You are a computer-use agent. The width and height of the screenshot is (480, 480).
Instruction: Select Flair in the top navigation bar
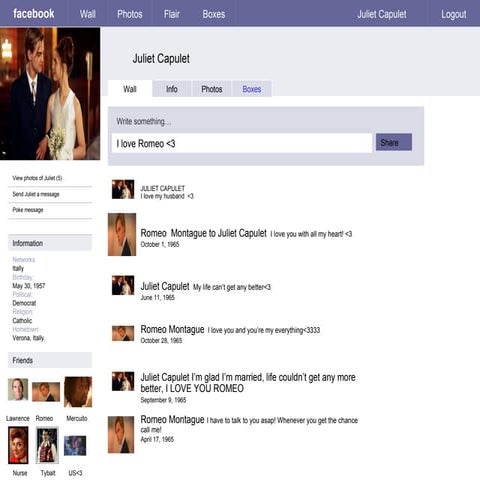(172, 14)
